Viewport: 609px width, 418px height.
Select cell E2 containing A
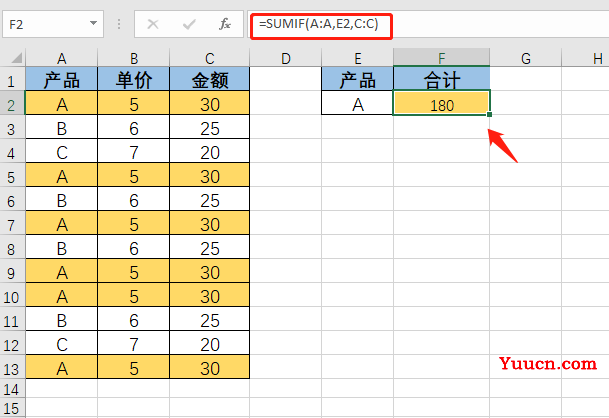(x=358, y=104)
